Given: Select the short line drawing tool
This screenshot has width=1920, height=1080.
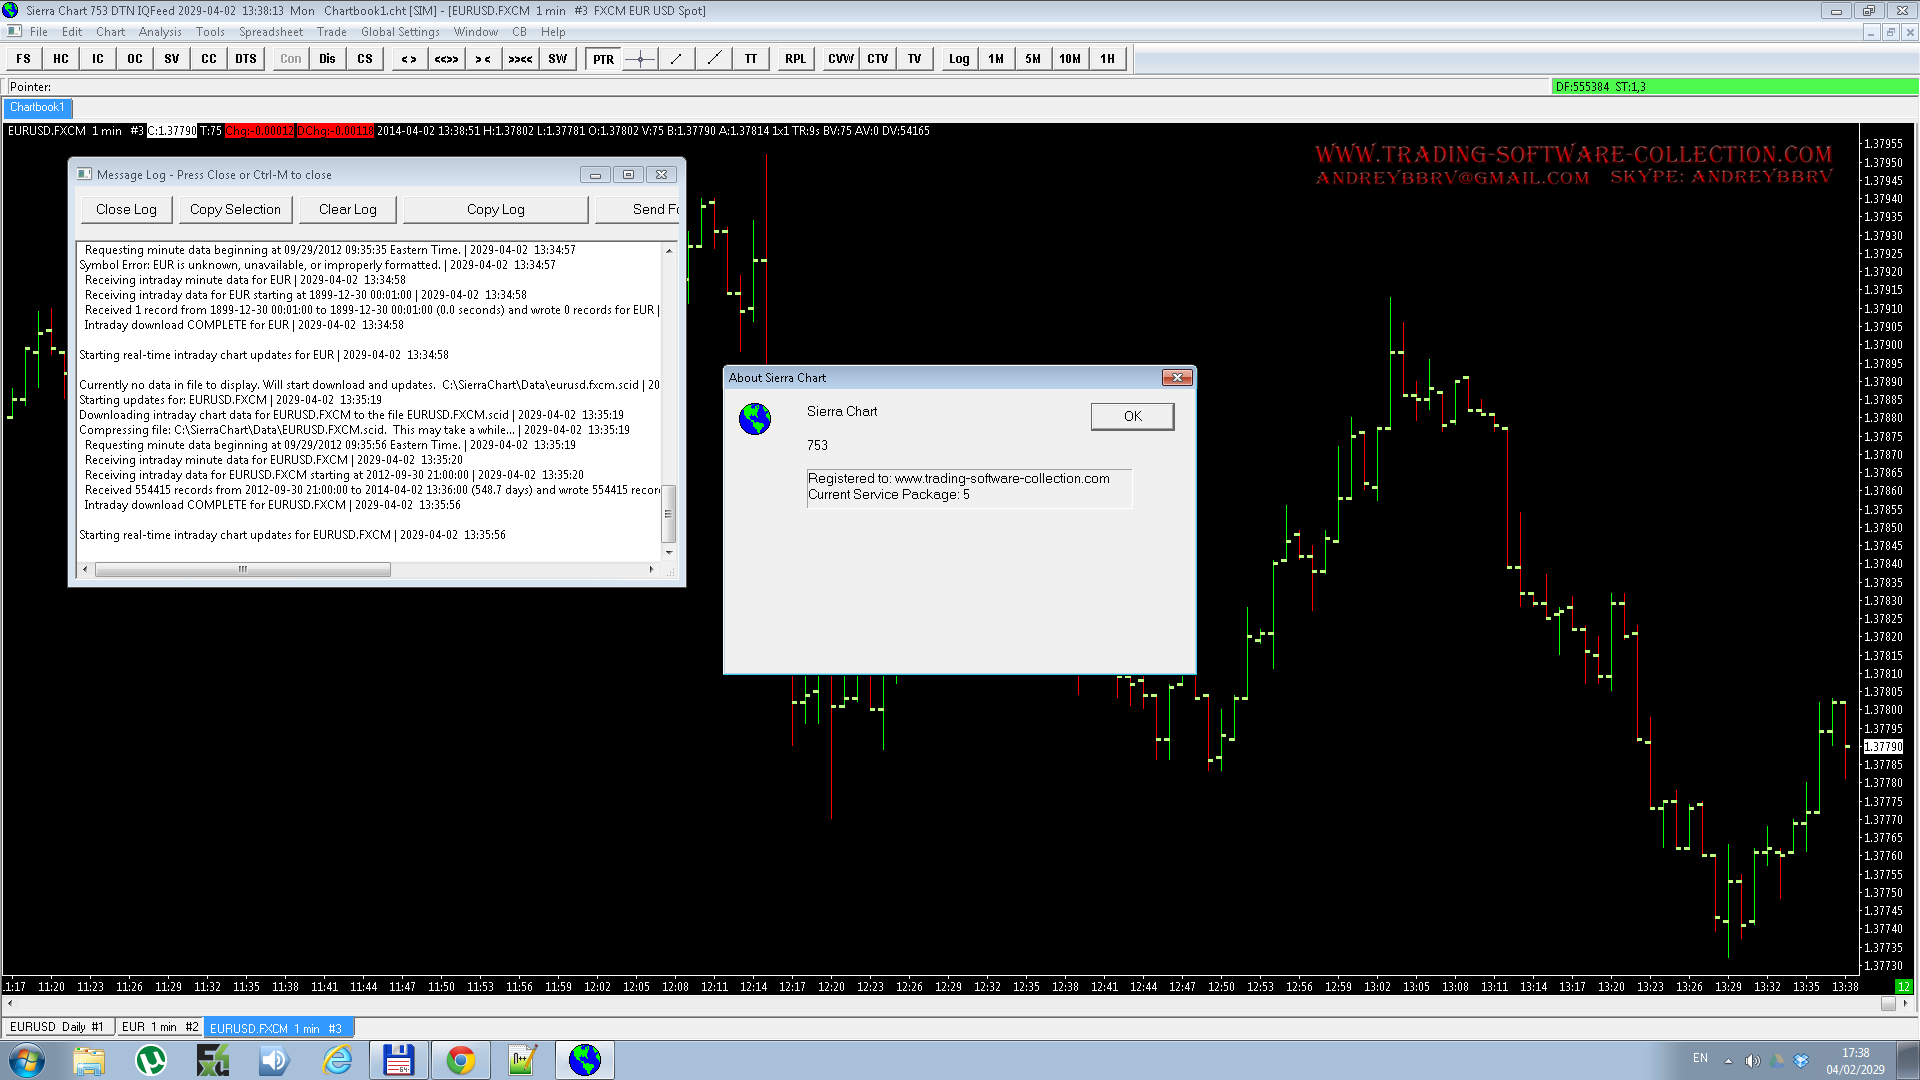Looking at the screenshot, I should (x=677, y=59).
